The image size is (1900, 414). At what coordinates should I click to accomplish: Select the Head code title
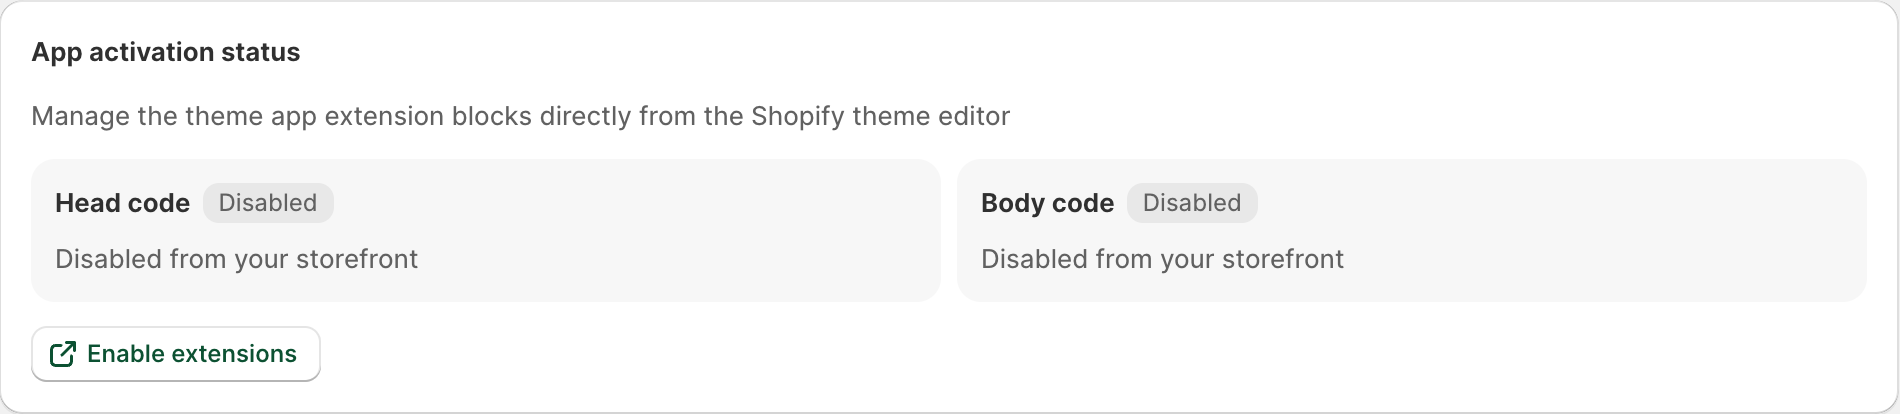click(x=122, y=203)
